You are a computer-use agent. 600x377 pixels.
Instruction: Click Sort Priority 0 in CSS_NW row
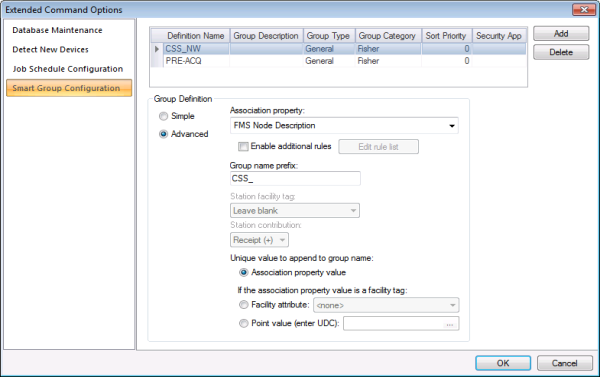point(447,49)
